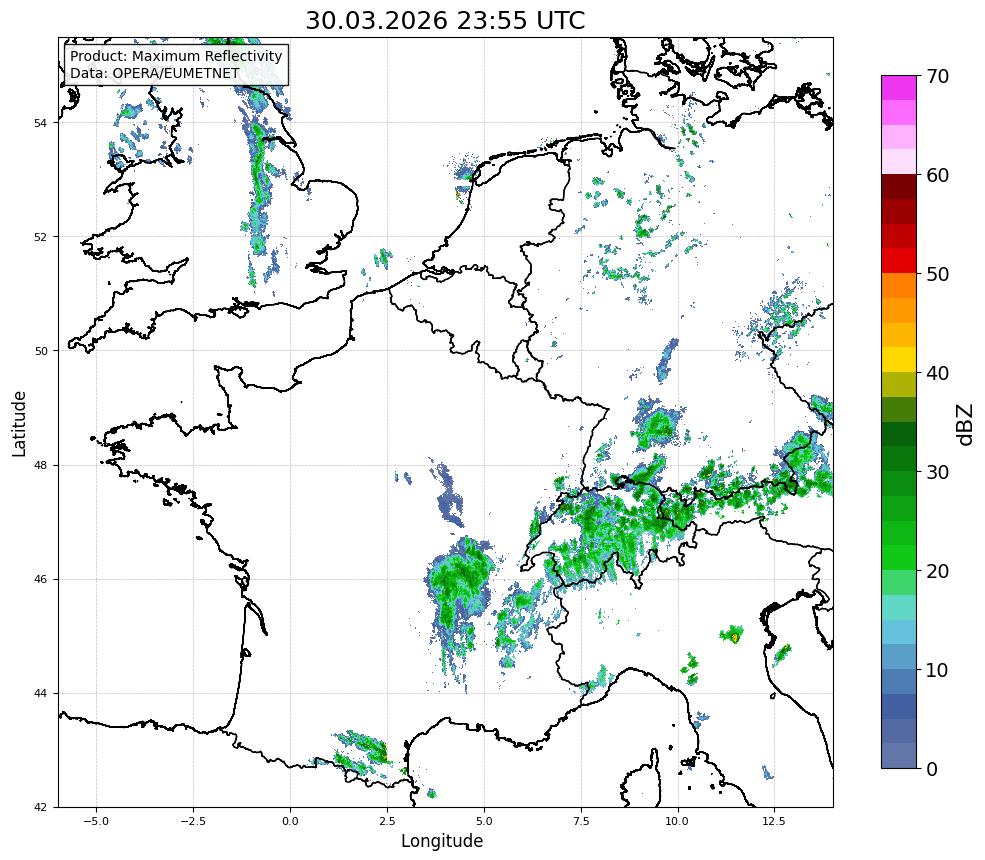Click the colorbar tick label 10
Image resolution: width=985 pixels, height=860 pixels.
pos(937,670)
